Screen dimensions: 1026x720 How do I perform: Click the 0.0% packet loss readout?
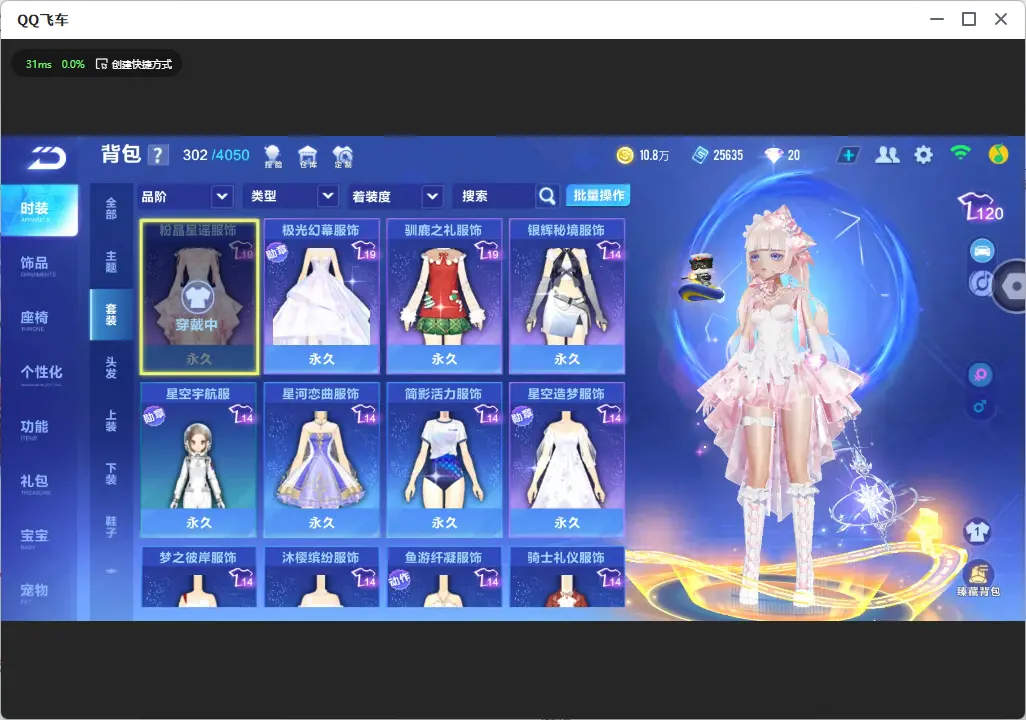pos(73,64)
